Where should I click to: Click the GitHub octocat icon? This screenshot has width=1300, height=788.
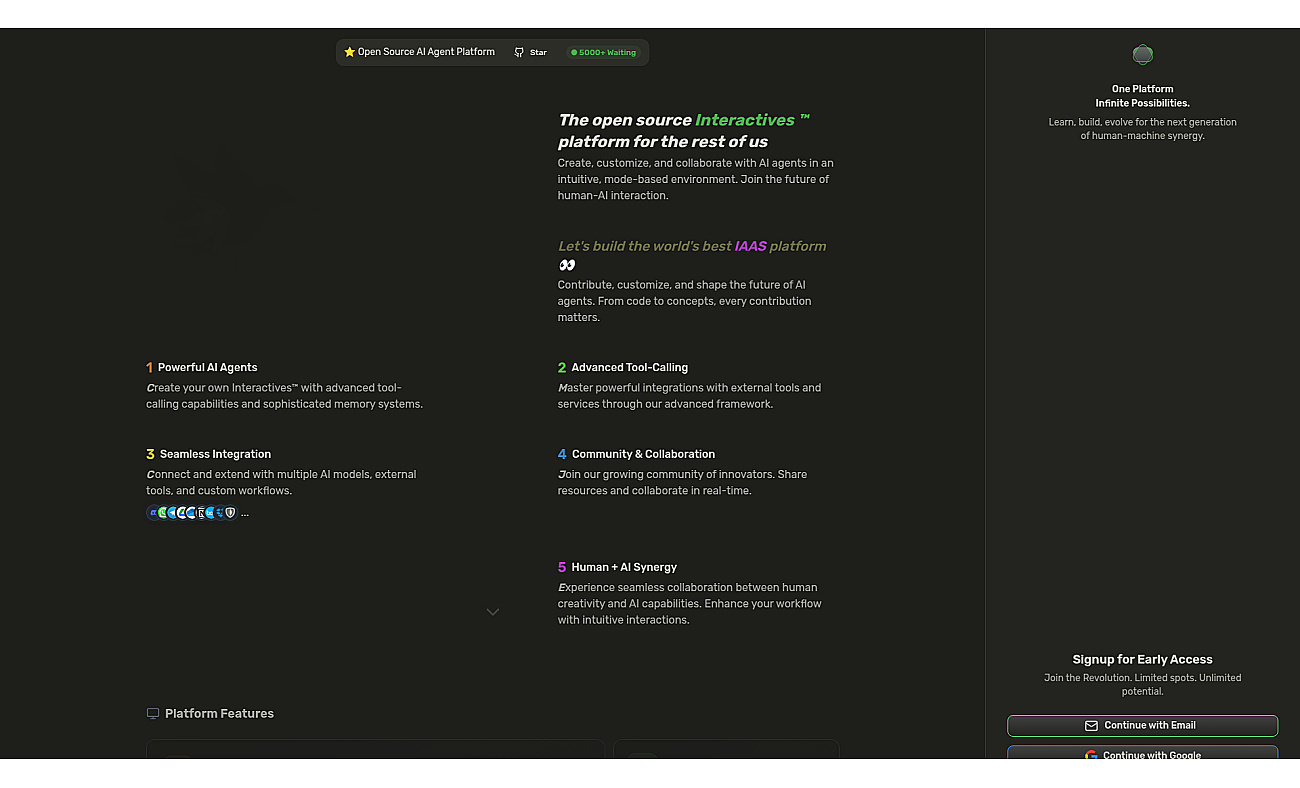tap(519, 52)
